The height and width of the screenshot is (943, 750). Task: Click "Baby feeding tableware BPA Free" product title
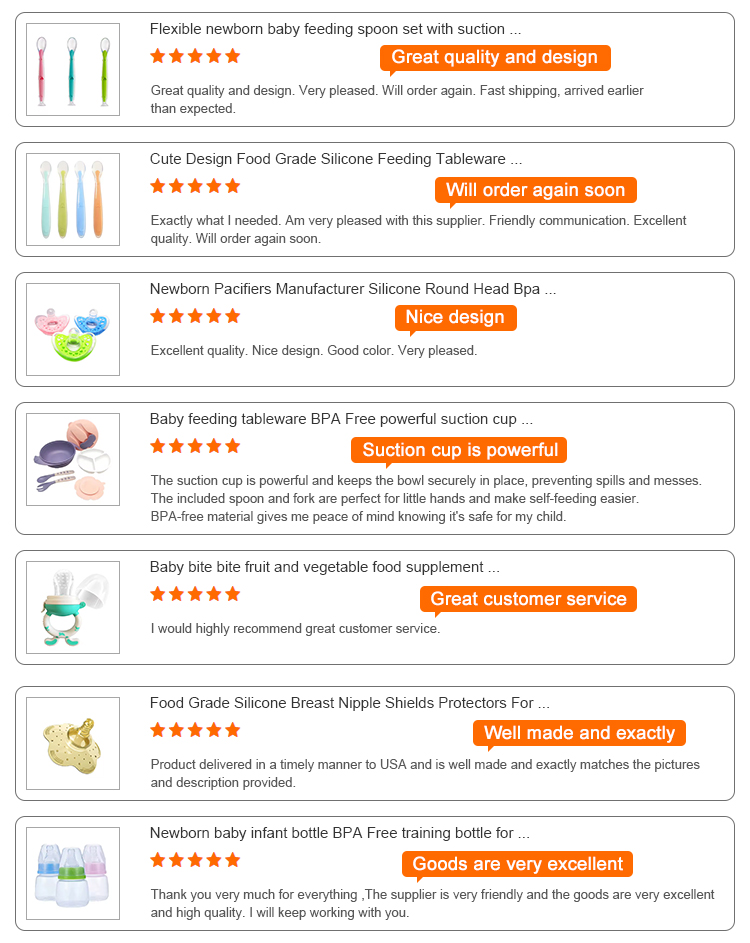coord(341,419)
